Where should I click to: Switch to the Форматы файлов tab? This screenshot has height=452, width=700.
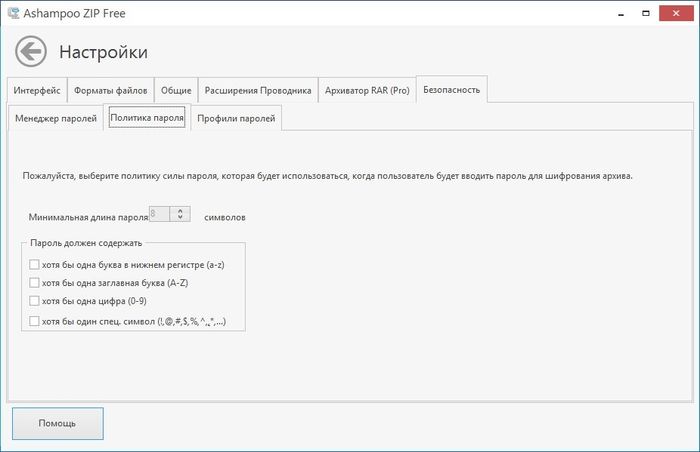(x=111, y=90)
